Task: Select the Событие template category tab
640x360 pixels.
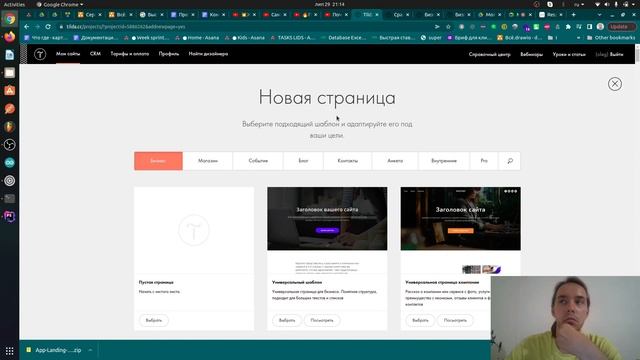Action: click(258, 161)
